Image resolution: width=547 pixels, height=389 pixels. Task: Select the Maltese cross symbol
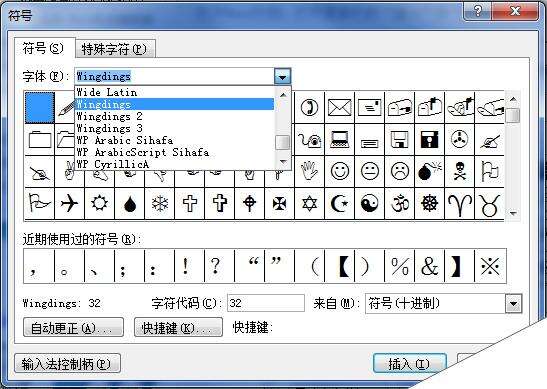[x=279, y=203]
